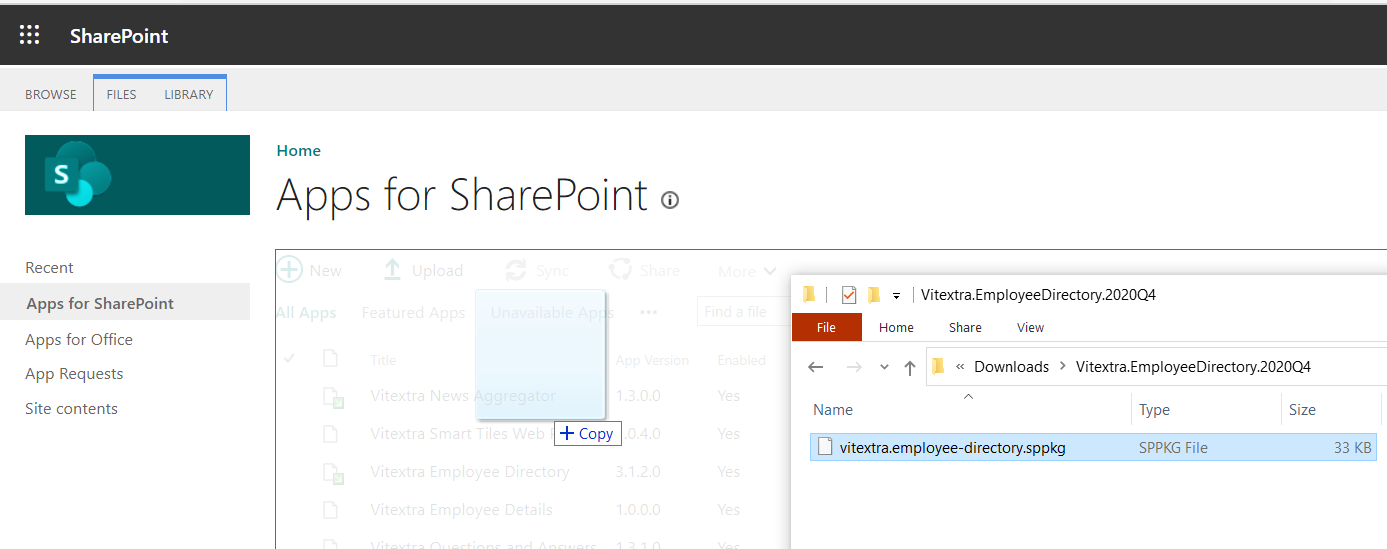Open App Requests in left navigation

(74, 373)
